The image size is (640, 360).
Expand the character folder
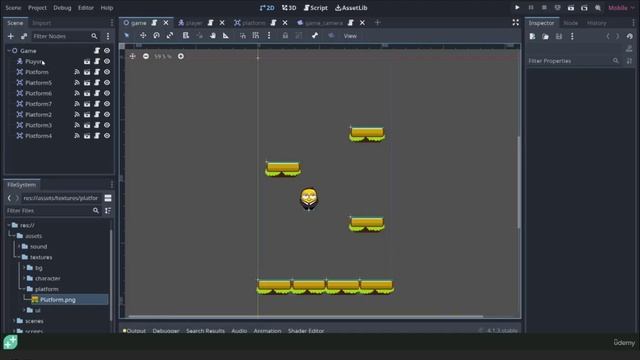coord(24,278)
